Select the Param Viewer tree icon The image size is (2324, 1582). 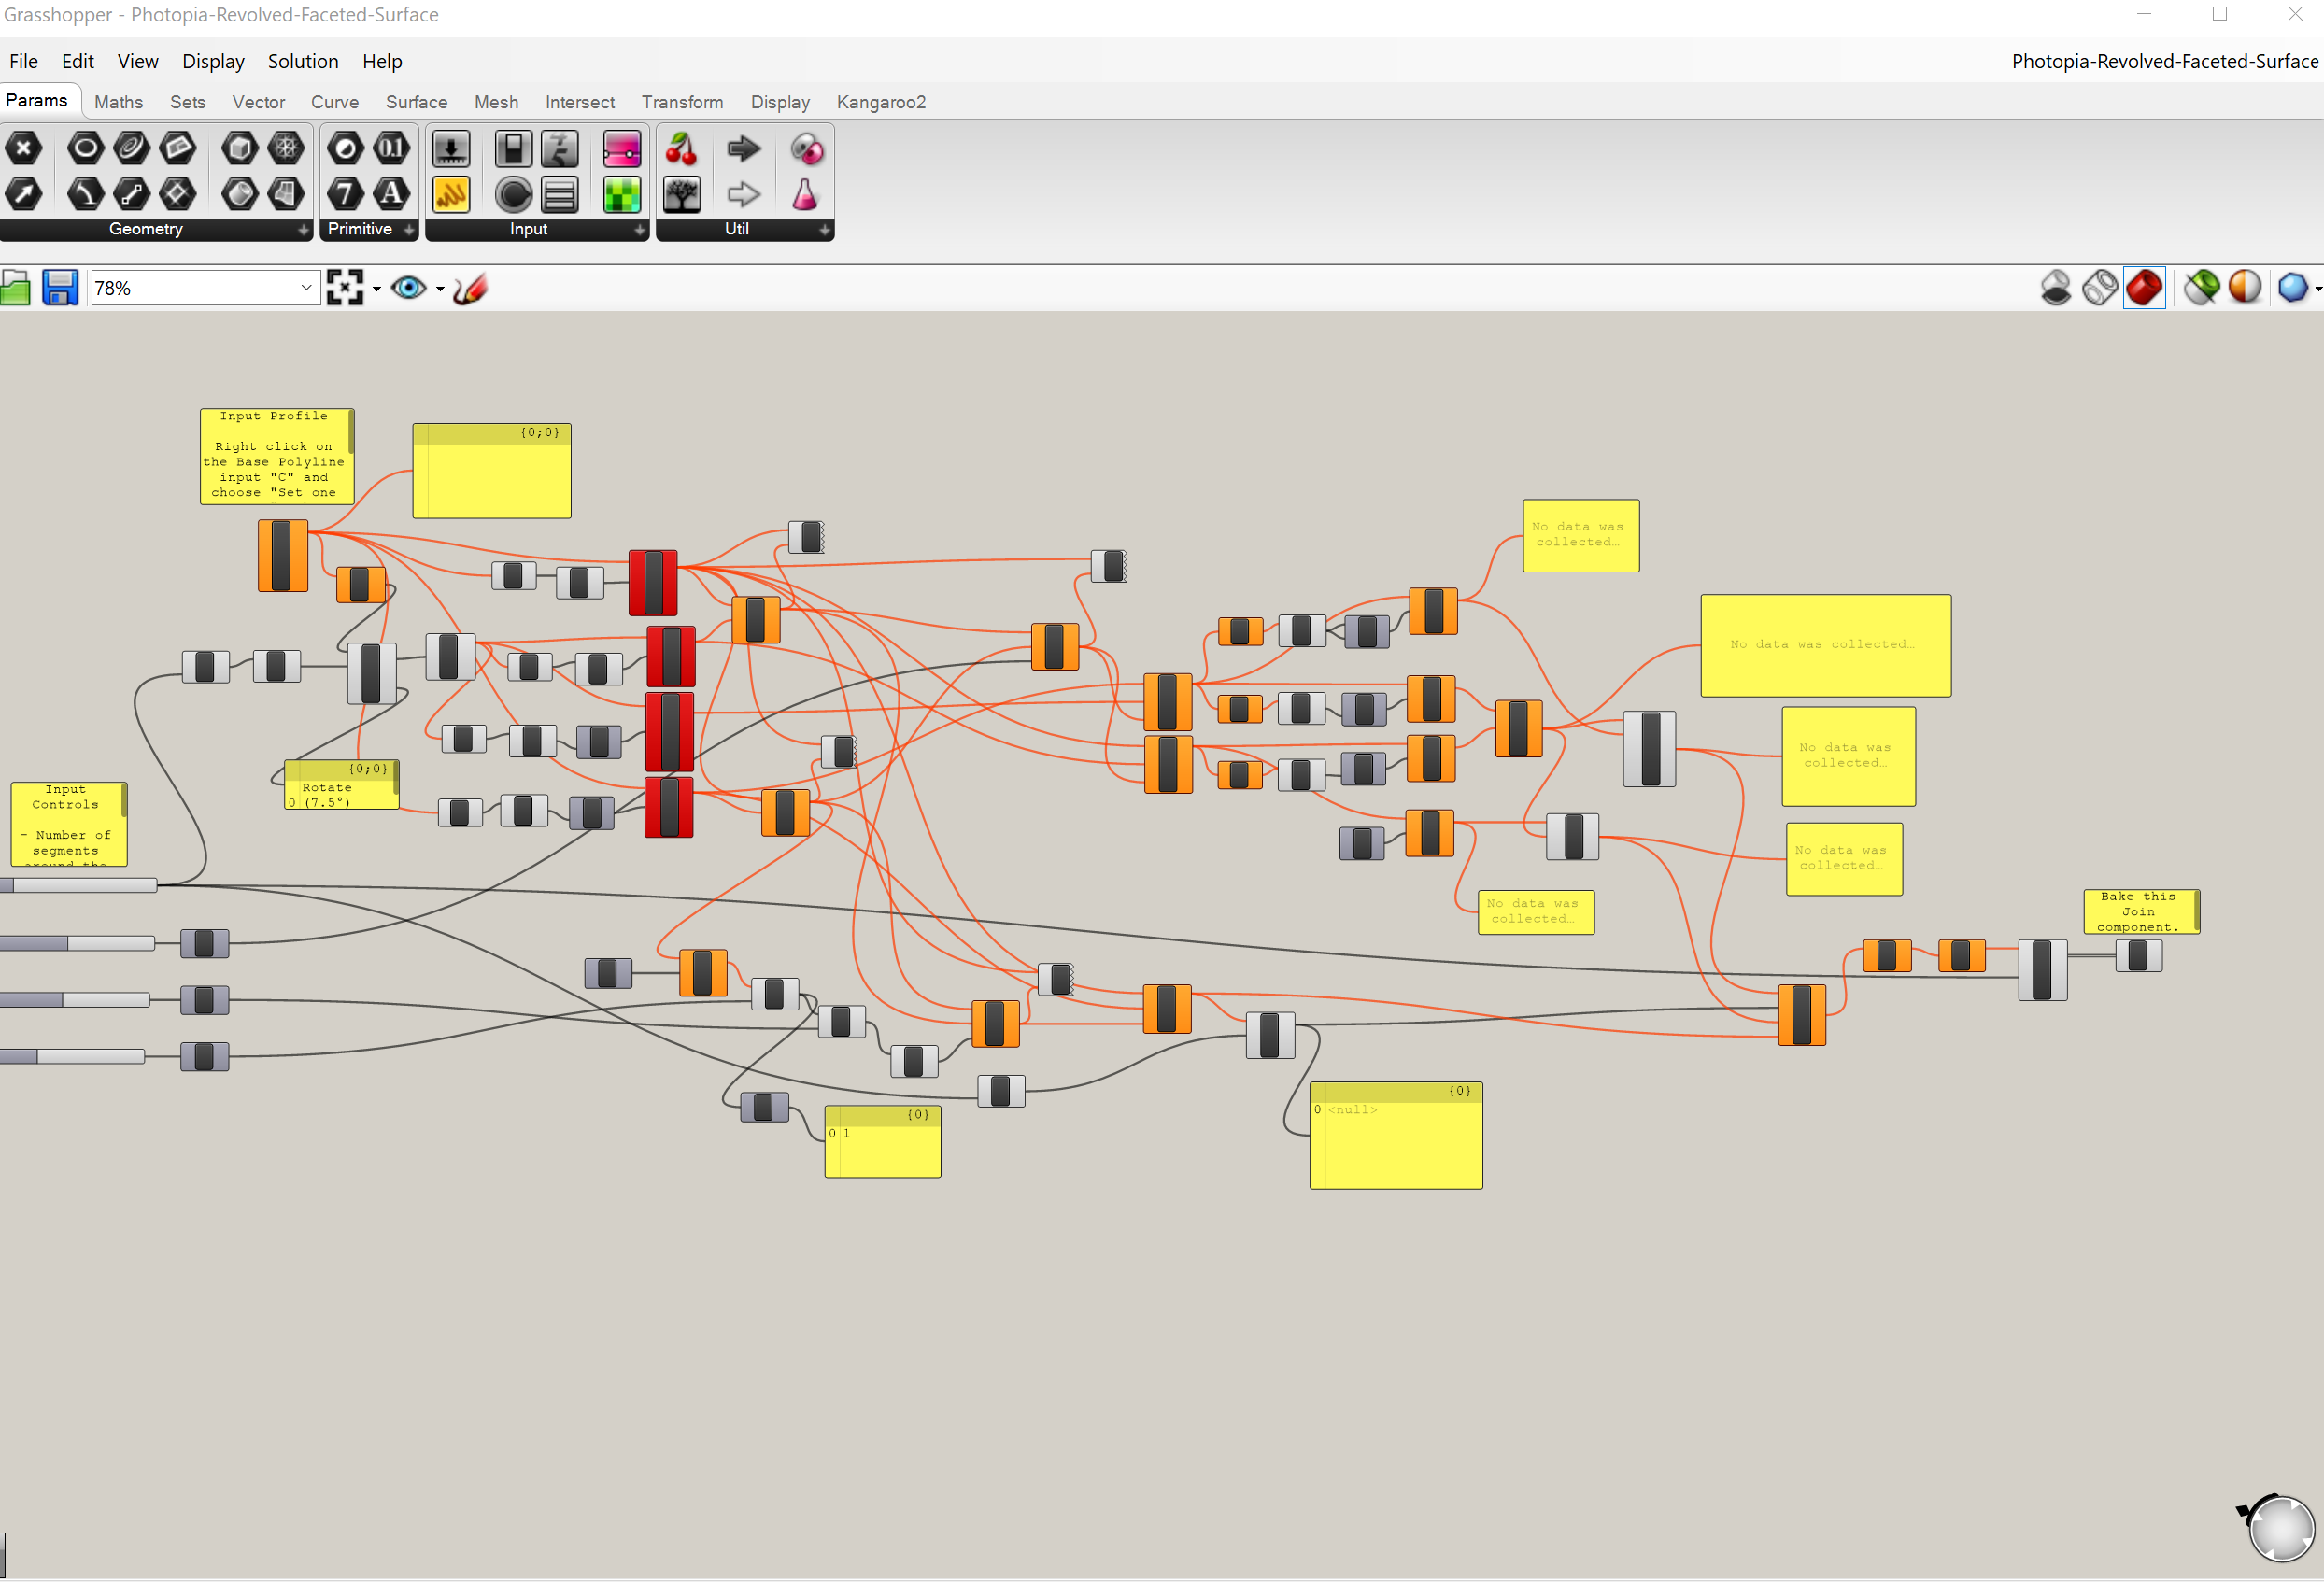[x=682, y=194]
